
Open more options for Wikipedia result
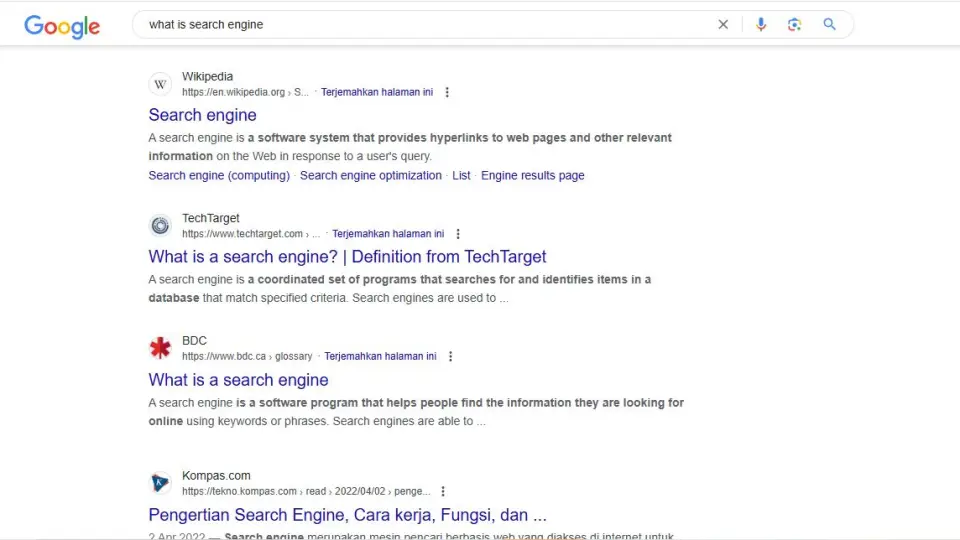(x=447, y=92)
